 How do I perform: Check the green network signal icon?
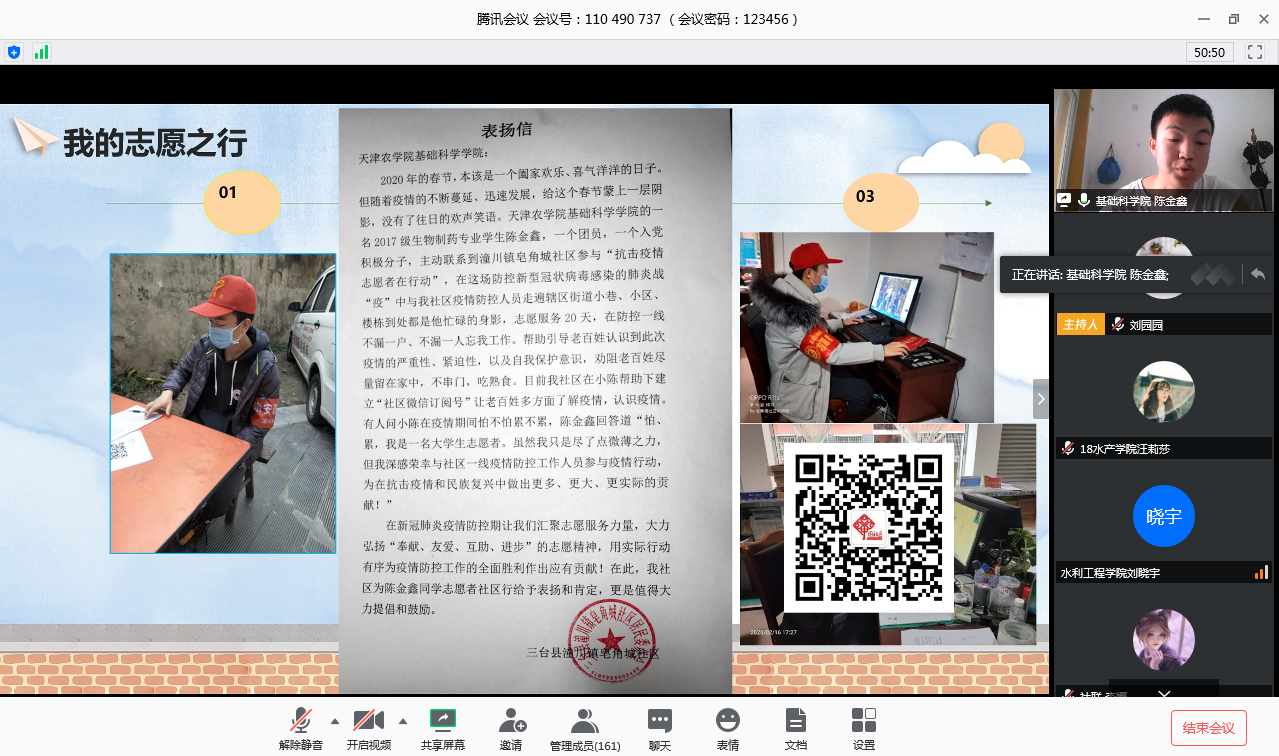(x=41, y=52)
